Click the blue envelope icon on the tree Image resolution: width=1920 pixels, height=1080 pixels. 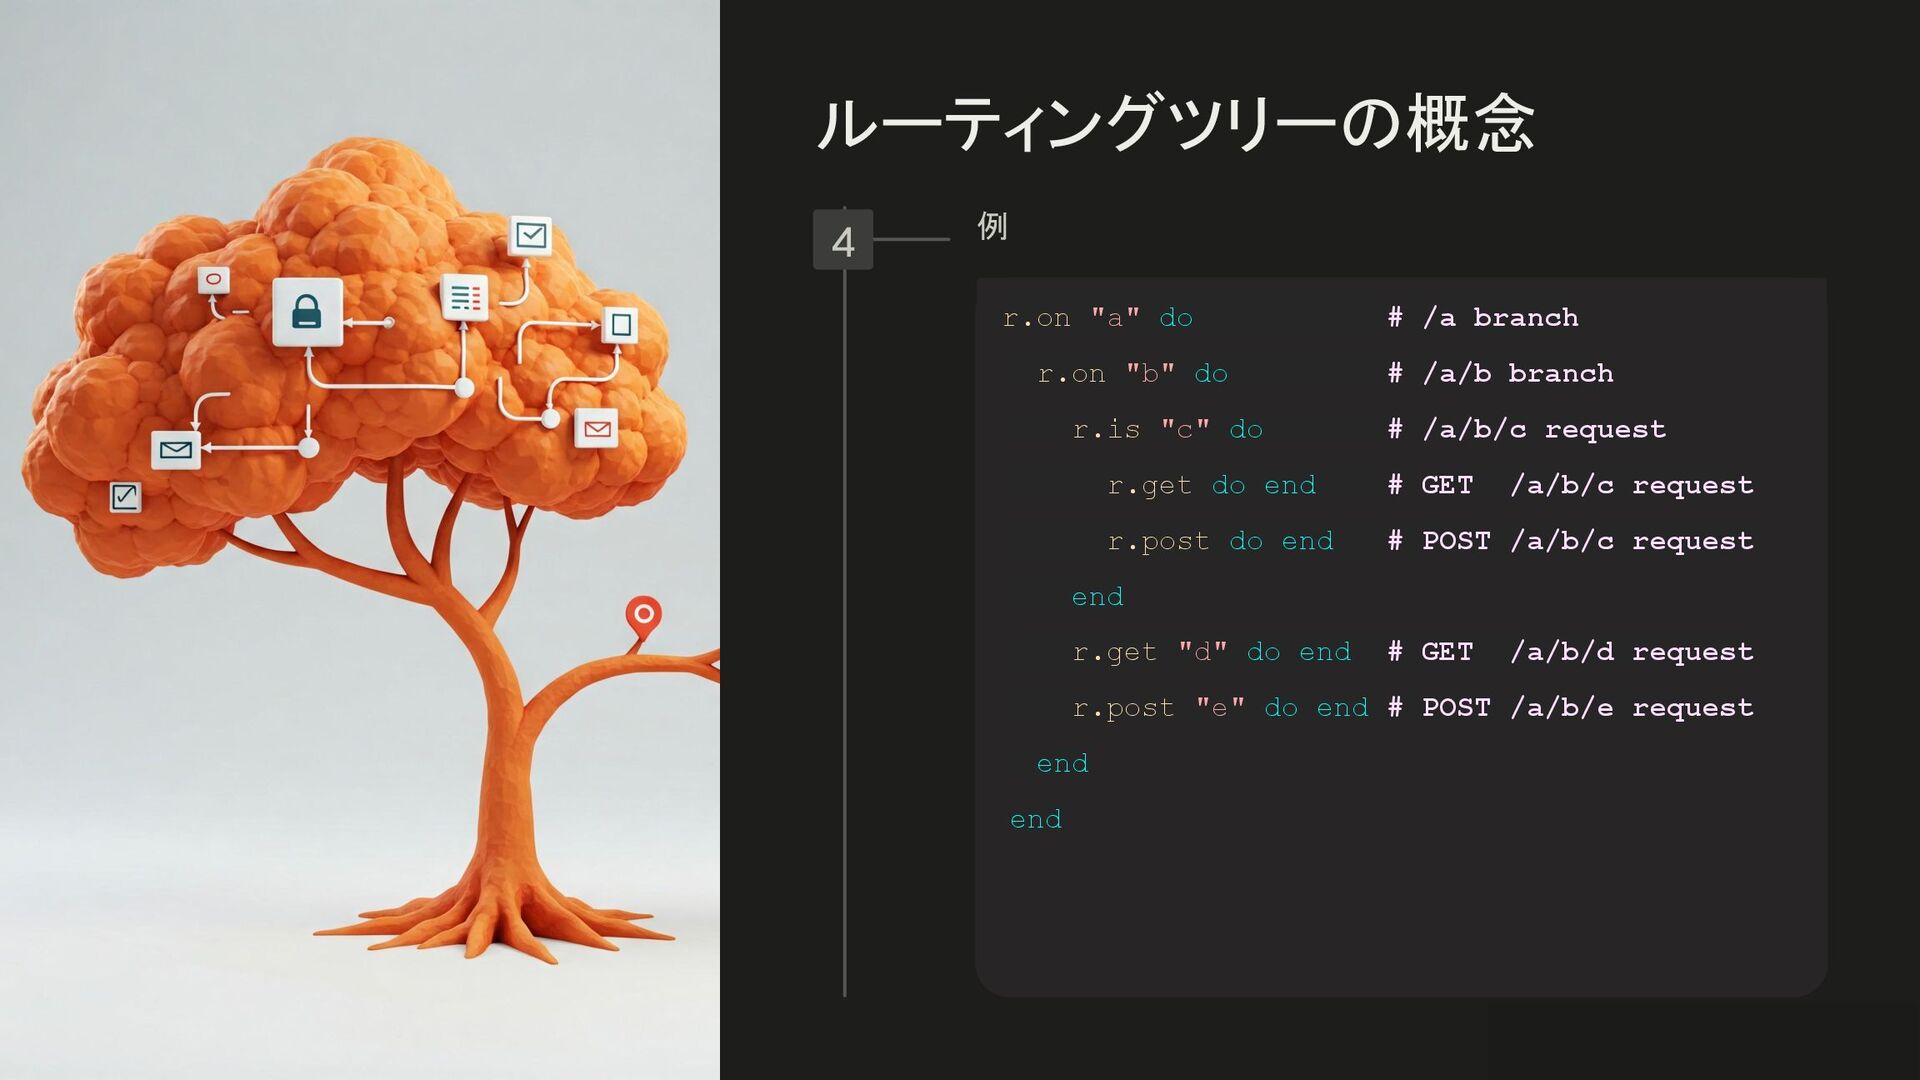pos(176,450)
